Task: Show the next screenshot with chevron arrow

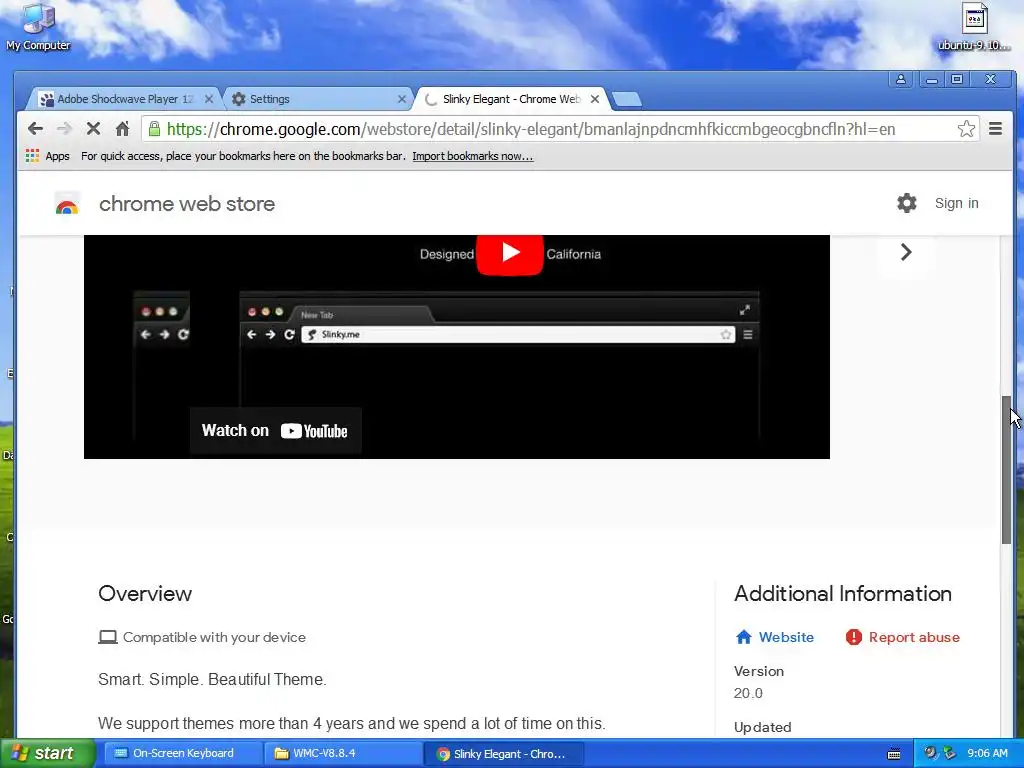Action: pos(906,252)
